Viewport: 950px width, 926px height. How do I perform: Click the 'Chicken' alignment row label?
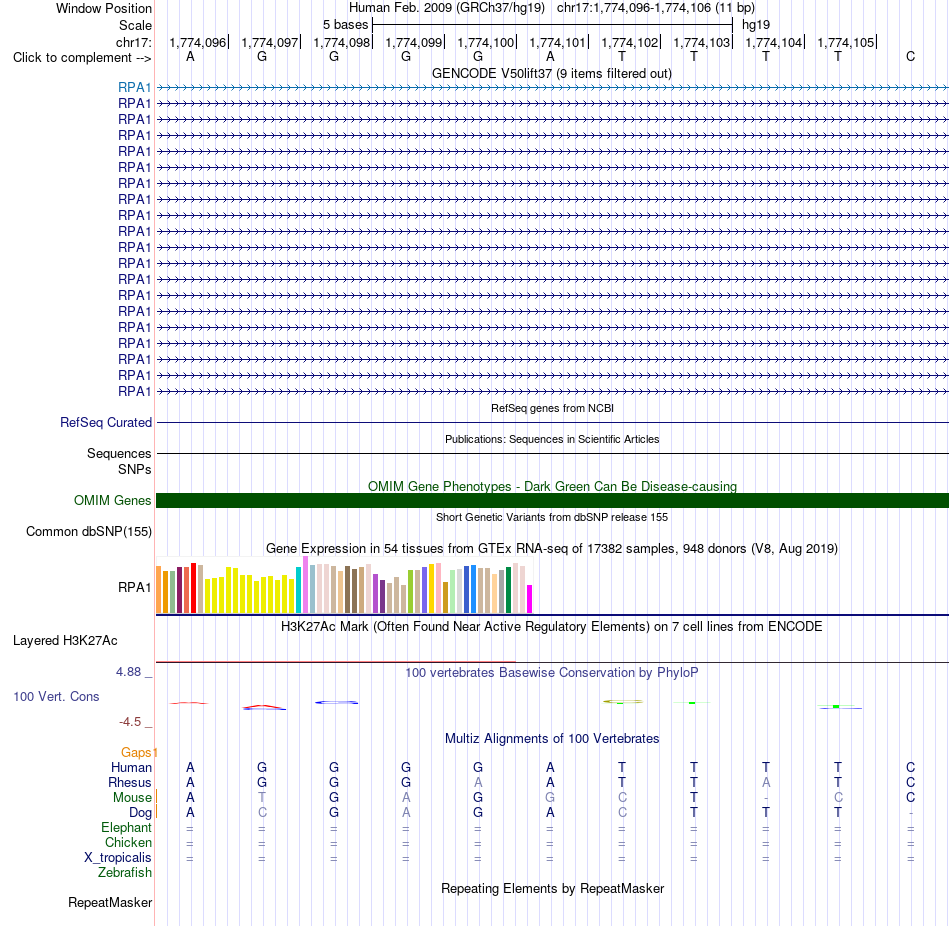click(x=128, y=842)
